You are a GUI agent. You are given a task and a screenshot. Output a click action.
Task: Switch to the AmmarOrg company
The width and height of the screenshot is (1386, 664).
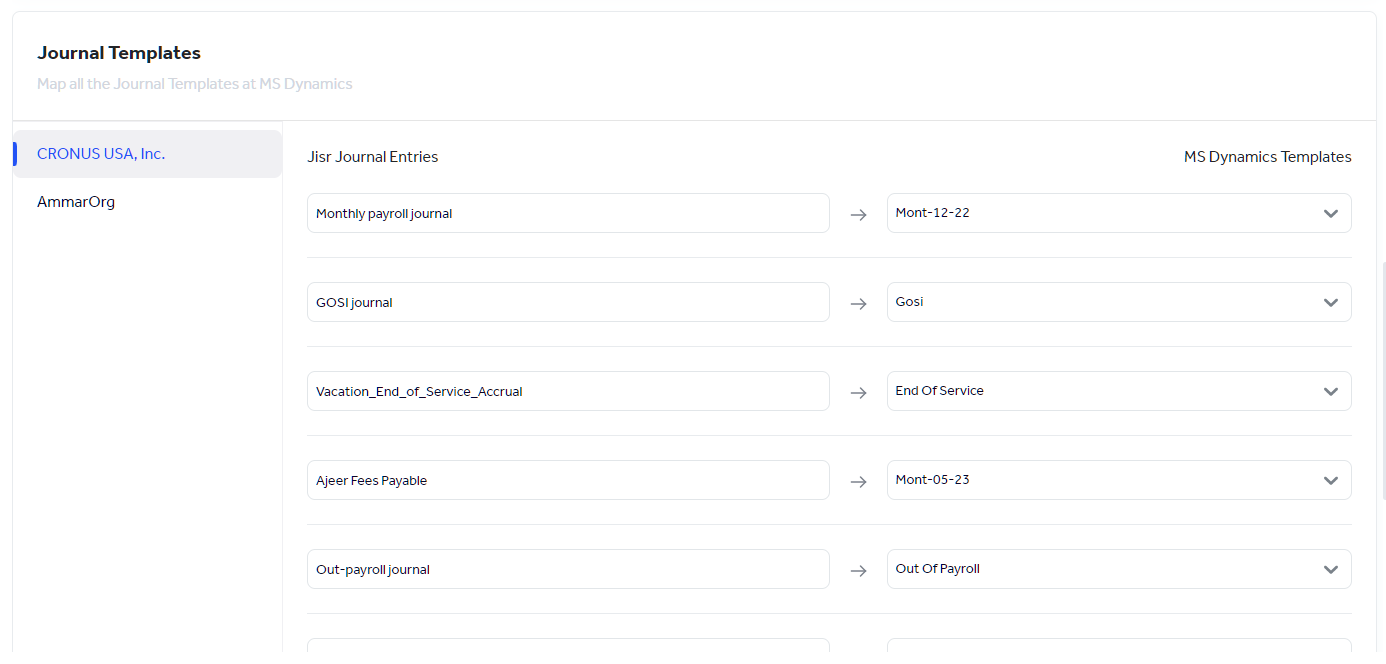click(76, 201)
